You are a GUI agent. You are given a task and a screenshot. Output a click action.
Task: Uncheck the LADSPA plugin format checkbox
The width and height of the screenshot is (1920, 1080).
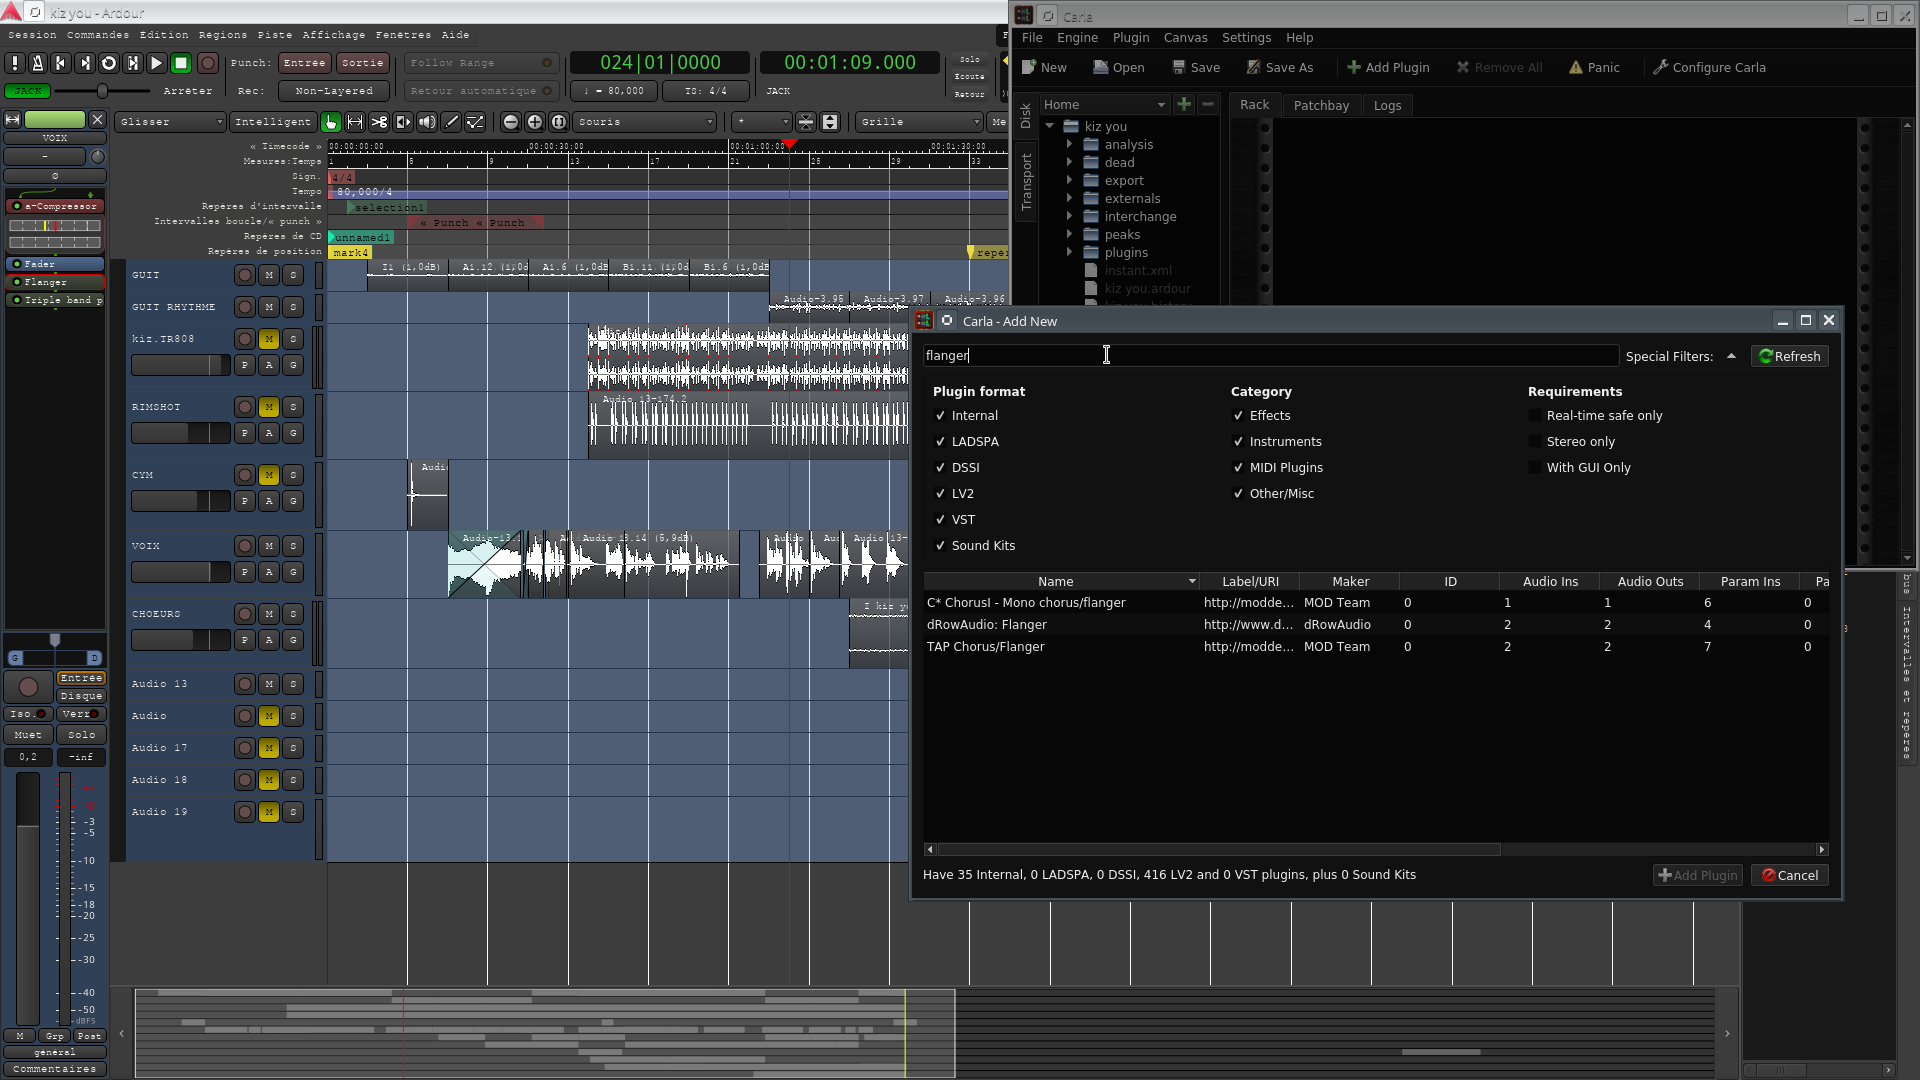coord(940,442)
